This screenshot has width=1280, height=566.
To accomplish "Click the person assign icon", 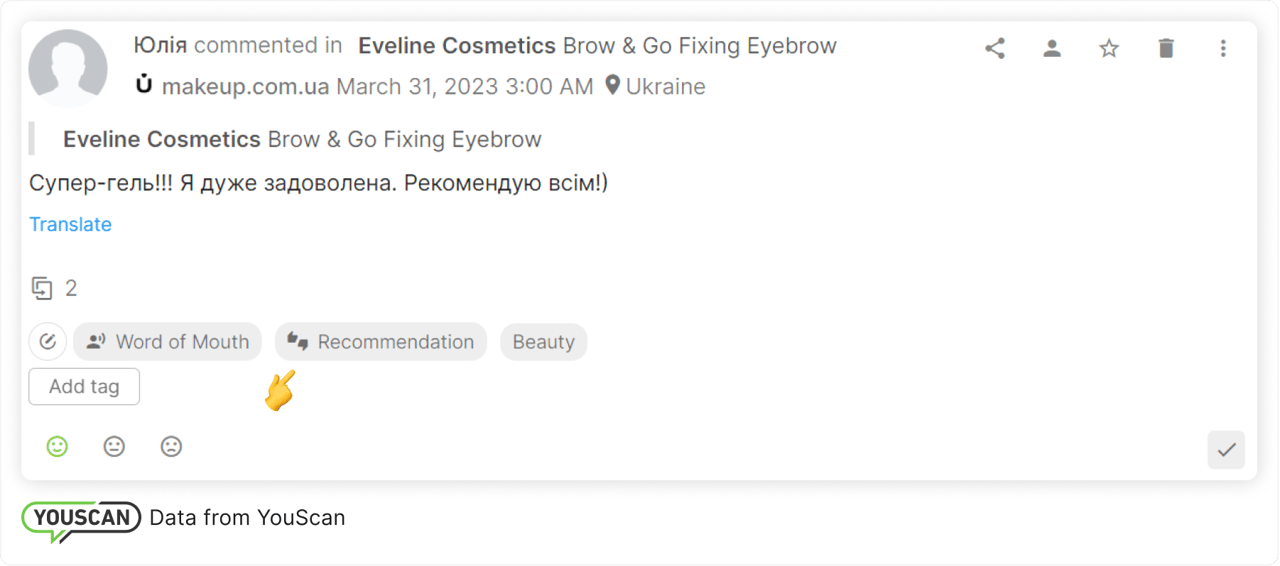I will coord(1051,48).
